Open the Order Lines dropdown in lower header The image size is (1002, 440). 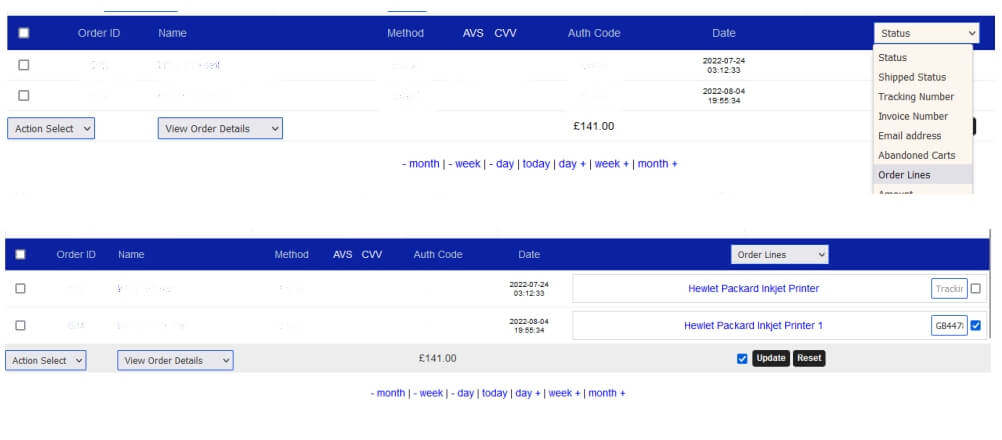(780, 255)
